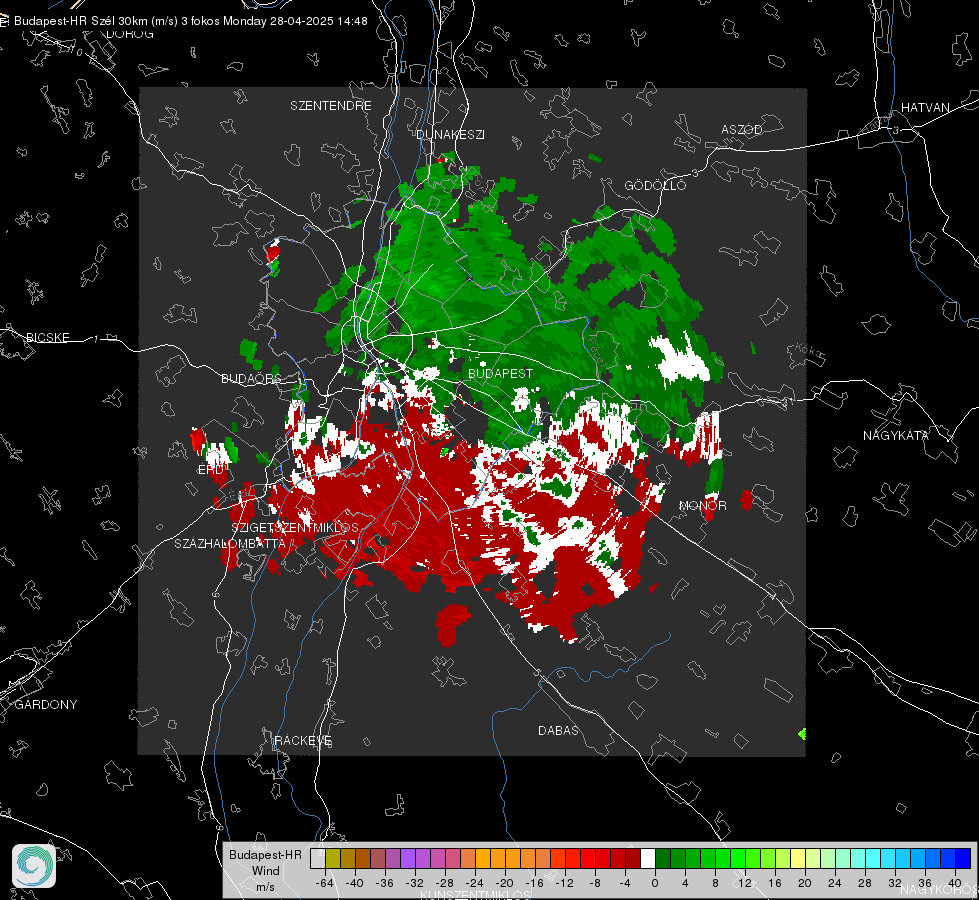Click the ASZOD town label
This screenshot has width=979, height=900.
pos(742,129)
